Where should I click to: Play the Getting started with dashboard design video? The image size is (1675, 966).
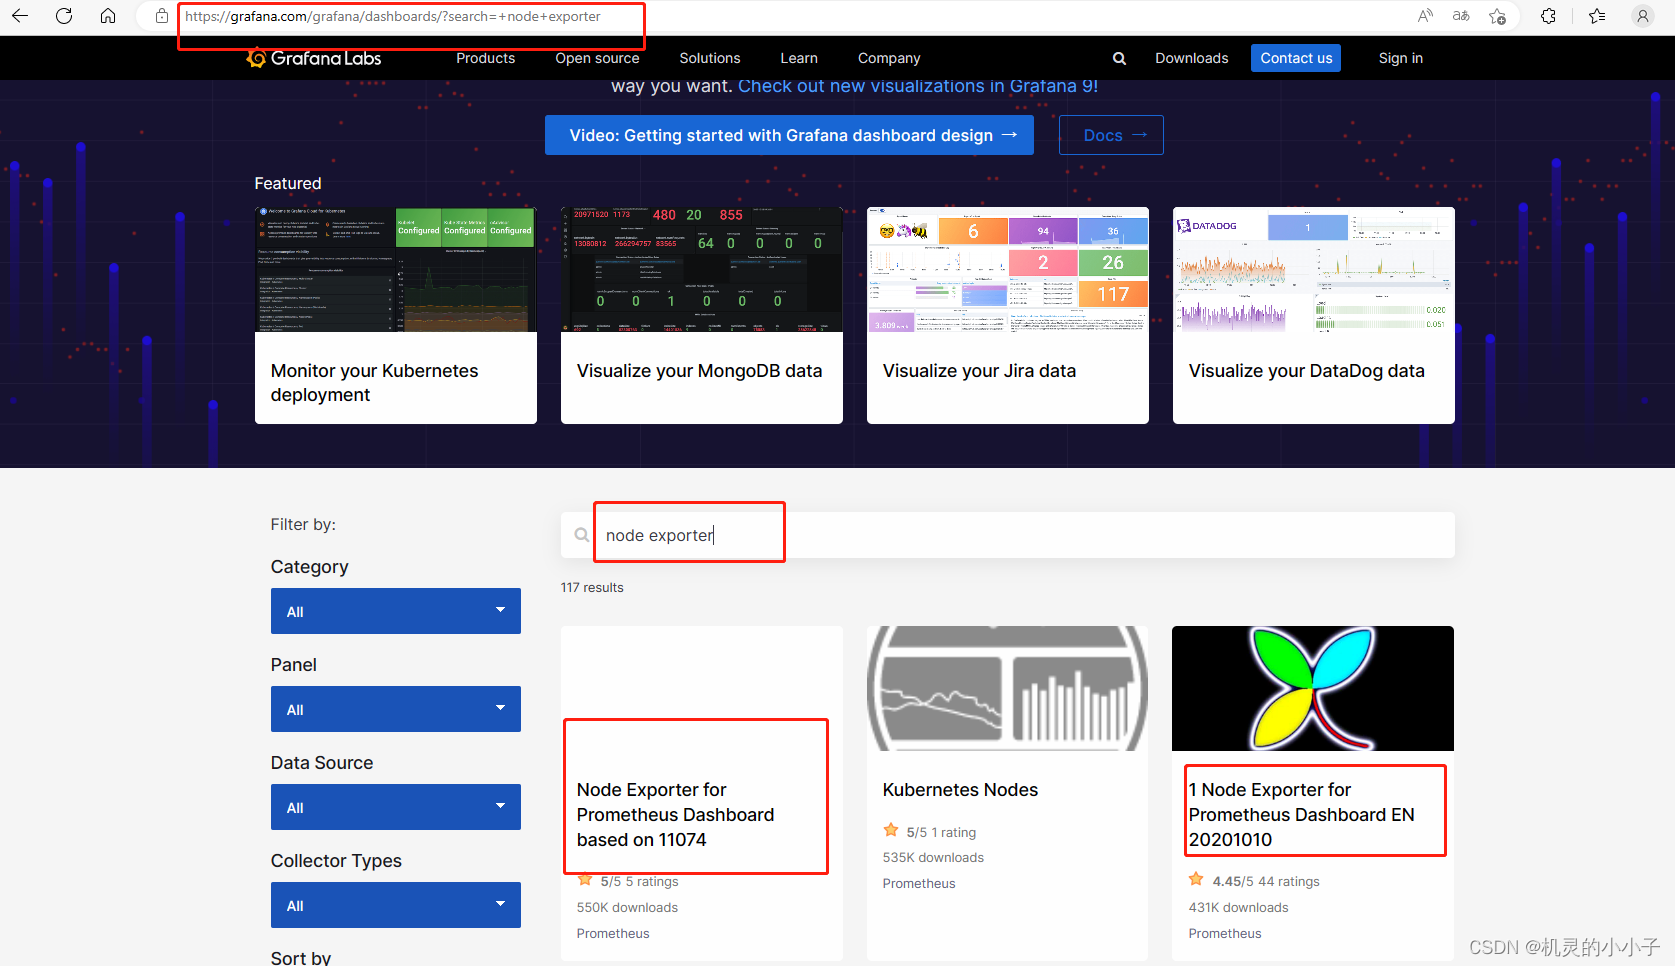(789, 135)
